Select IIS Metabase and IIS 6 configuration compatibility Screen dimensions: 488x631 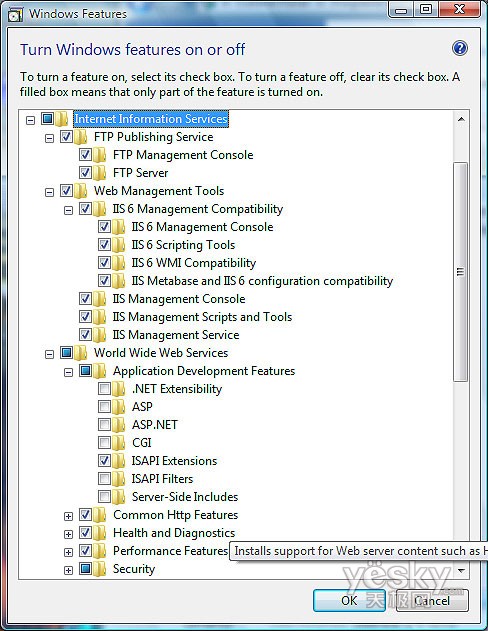[262, 280]
